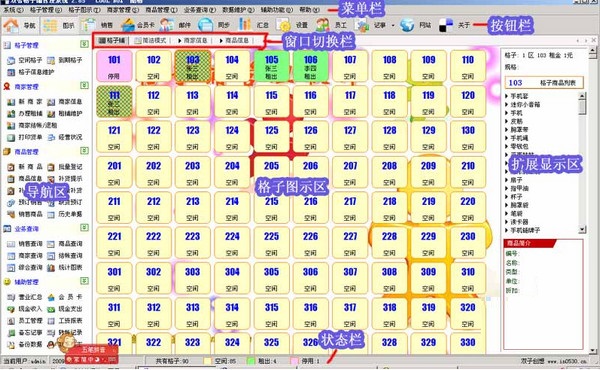Click the 图示 grid view toolbar icon
Viewport: 600px width, 370px height.
pos(50,25)
